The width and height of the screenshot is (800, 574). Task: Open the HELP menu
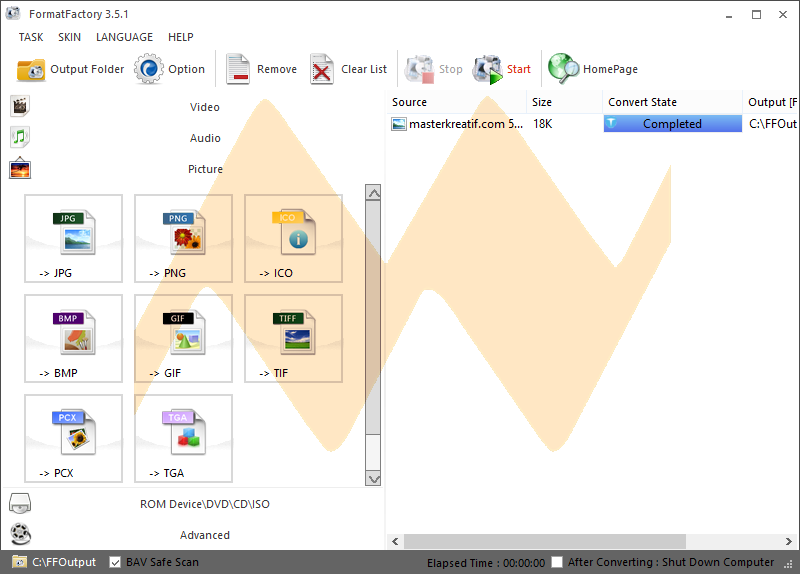coord(181,37)
